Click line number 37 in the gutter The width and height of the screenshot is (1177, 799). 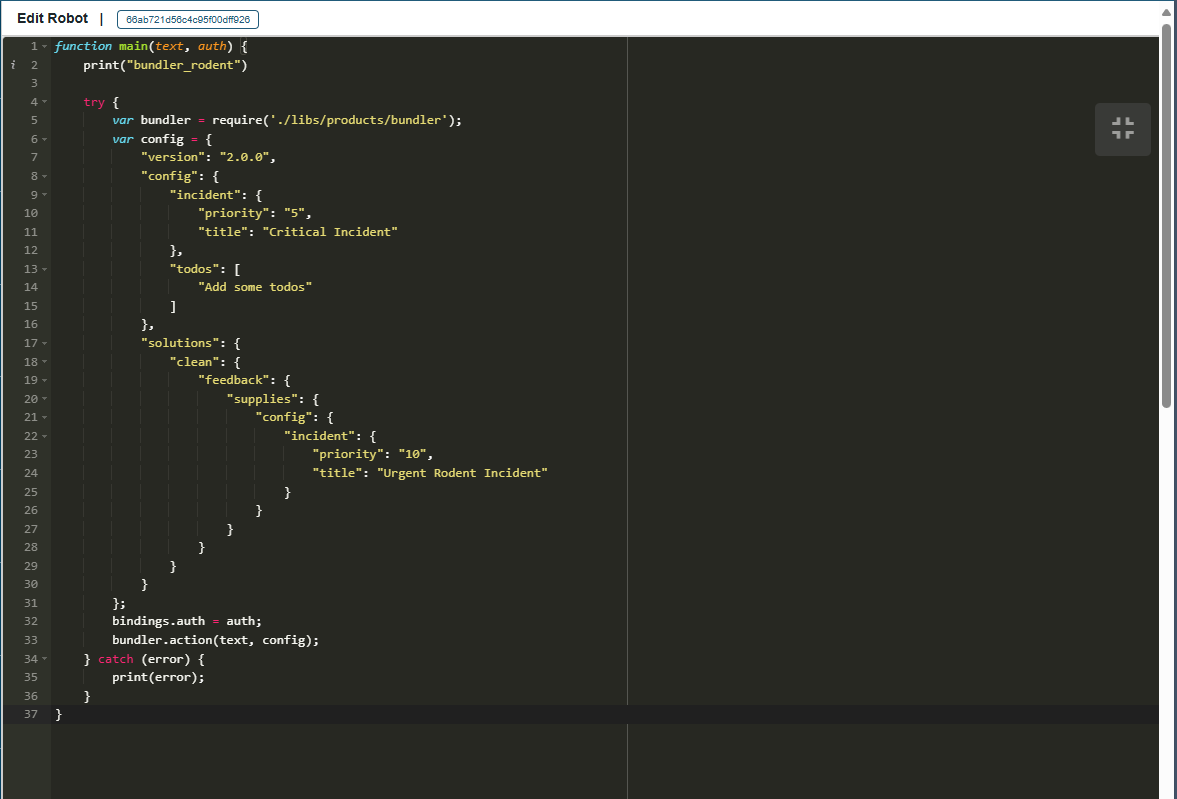point(31,714)
